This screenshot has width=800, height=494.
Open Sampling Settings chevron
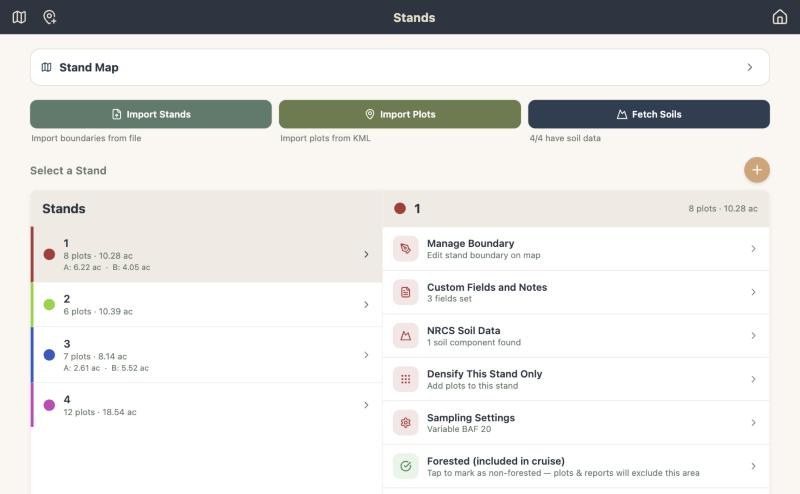coord(754,423)
